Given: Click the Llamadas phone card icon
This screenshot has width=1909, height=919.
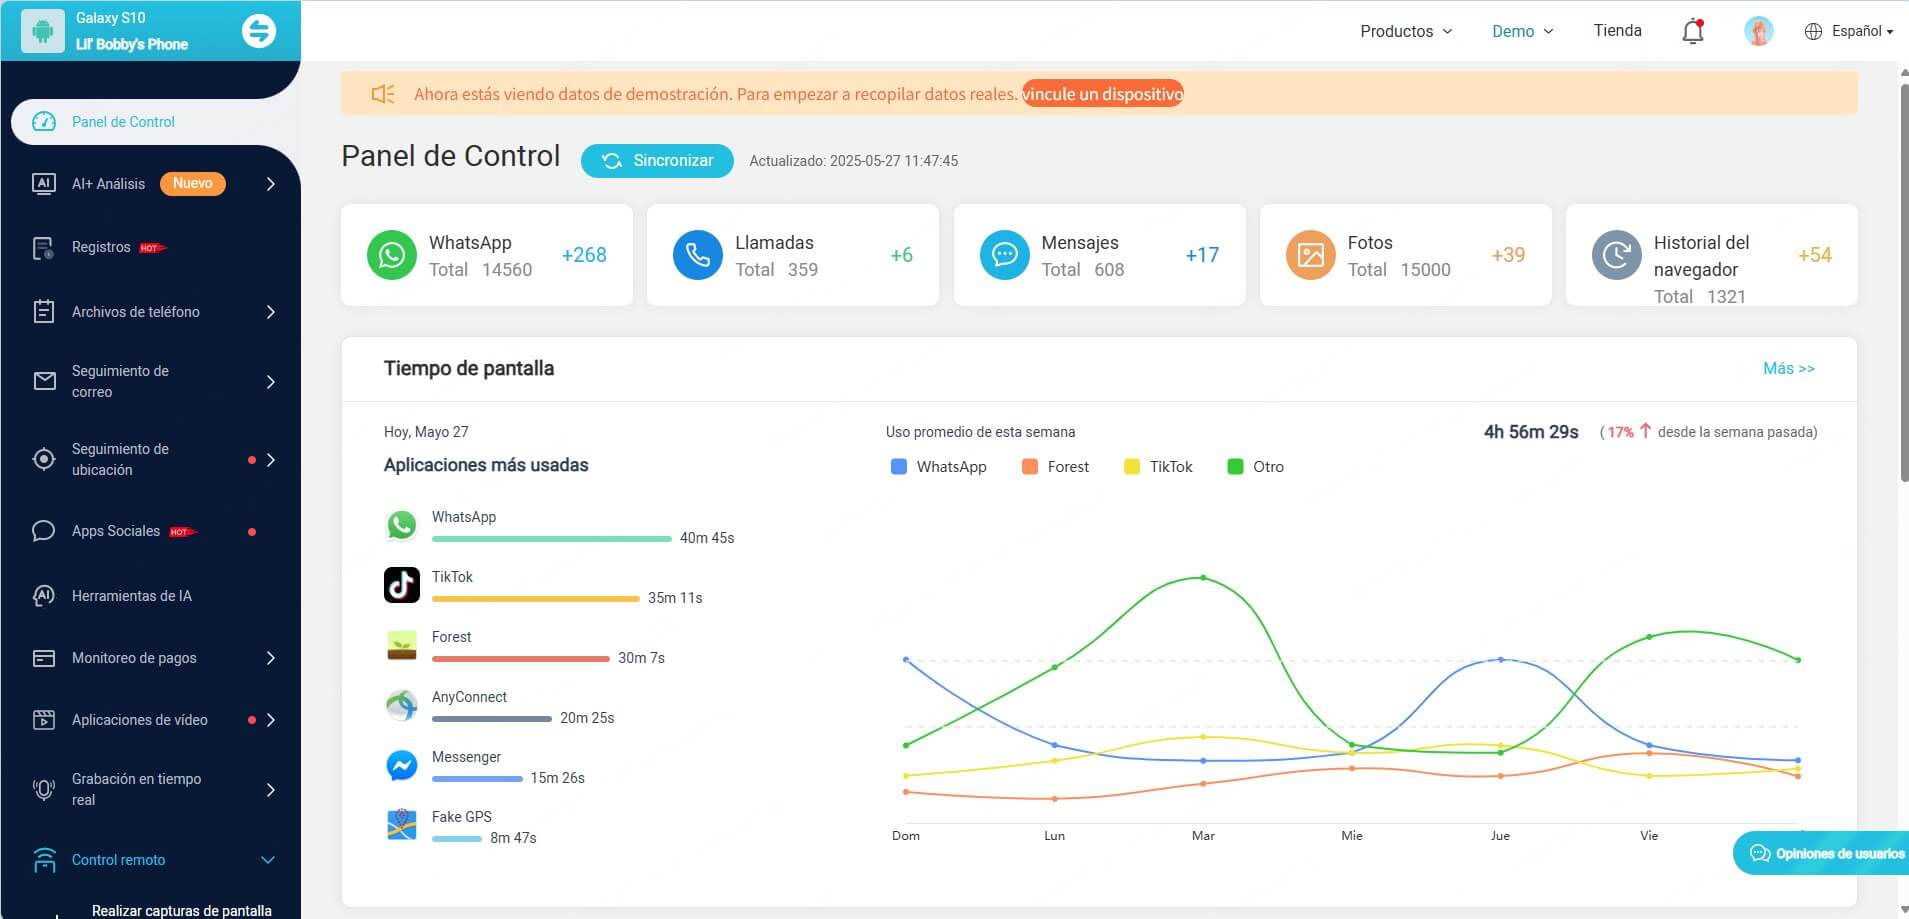Looking at the screenshot, I should [x=698, y=255].
